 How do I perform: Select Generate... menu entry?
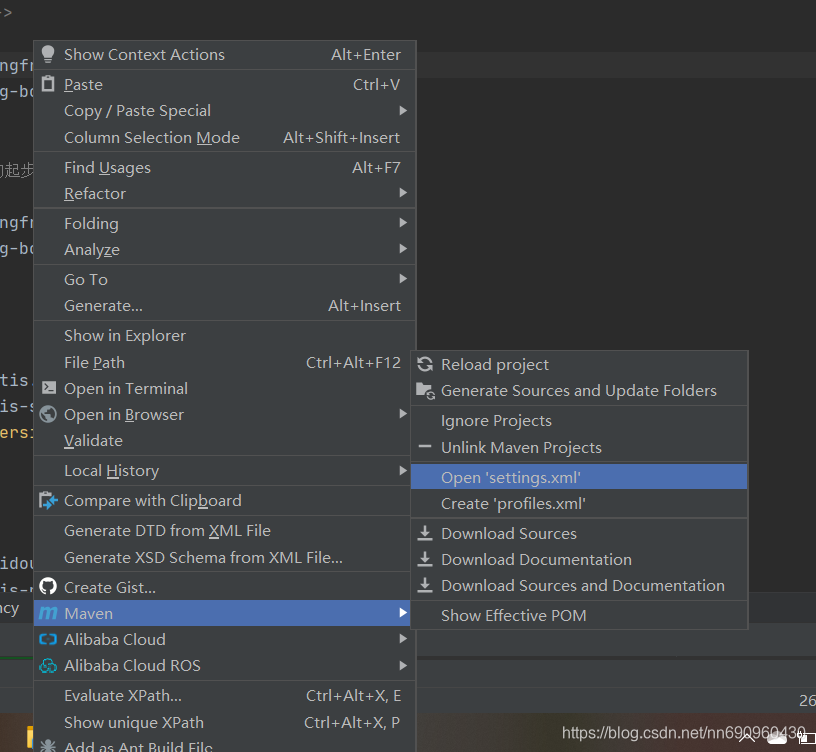225,305
